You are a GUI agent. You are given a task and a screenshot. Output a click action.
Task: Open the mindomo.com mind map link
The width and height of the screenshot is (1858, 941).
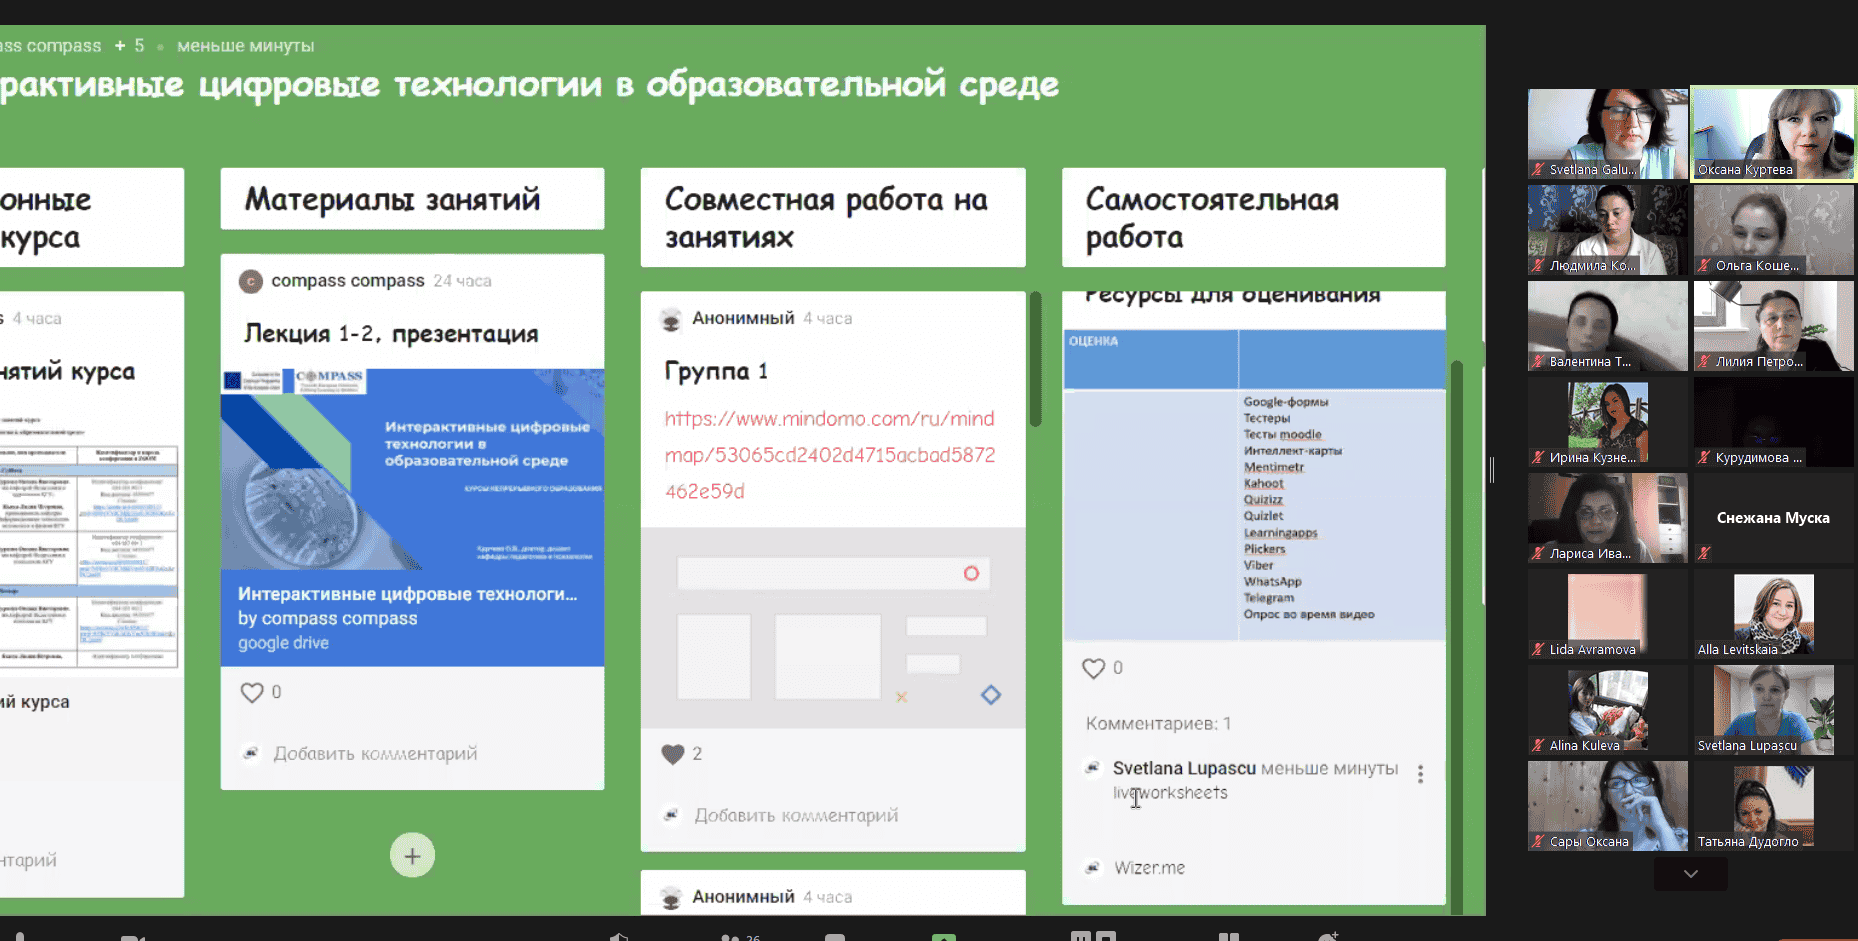(829, 455)
